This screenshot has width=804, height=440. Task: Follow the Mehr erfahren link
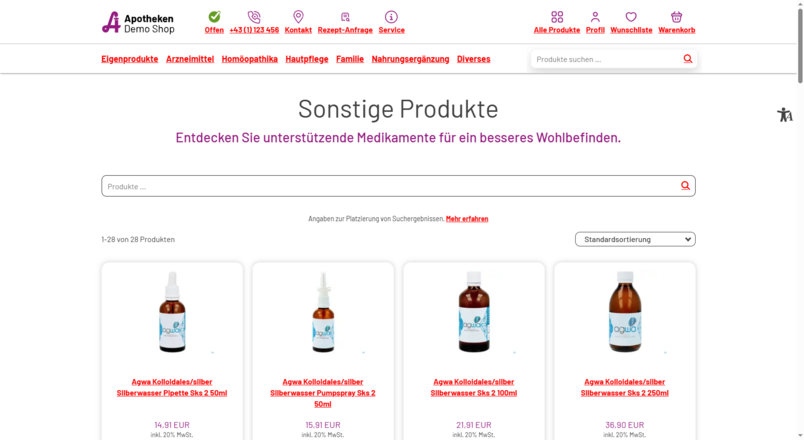click(467, 218)
